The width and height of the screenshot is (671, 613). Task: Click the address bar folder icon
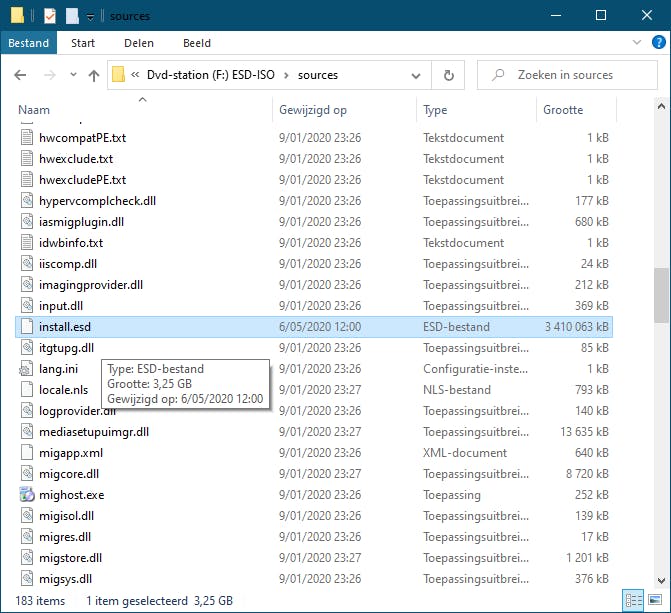click(x=118, y=74)
